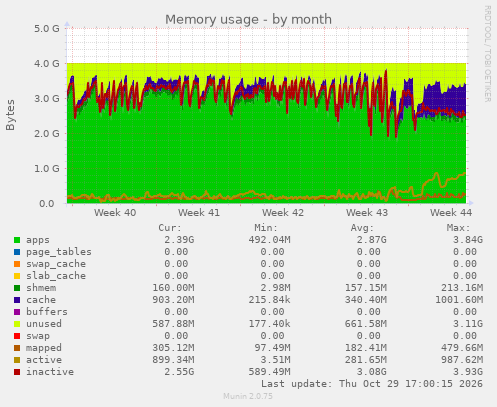Viewport: 497px width, 407px height.
Task: Click active current value 899.34M
Action: click(173, 360)
